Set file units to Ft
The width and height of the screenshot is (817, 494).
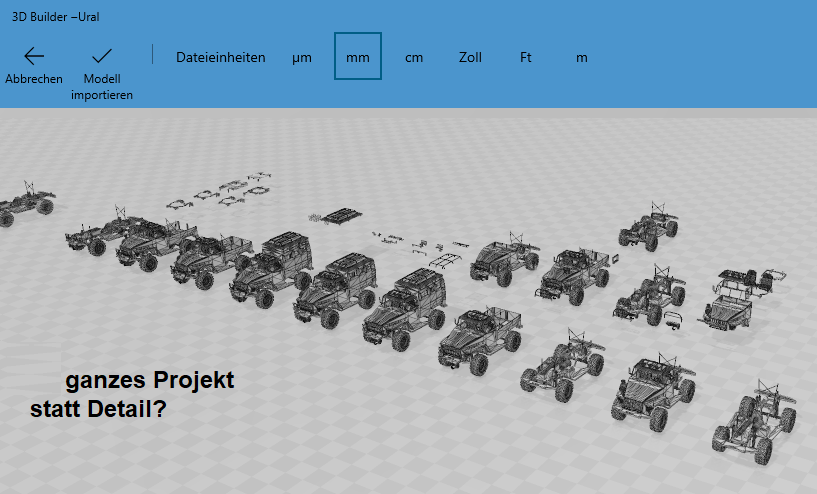click(x=526, y=57)
